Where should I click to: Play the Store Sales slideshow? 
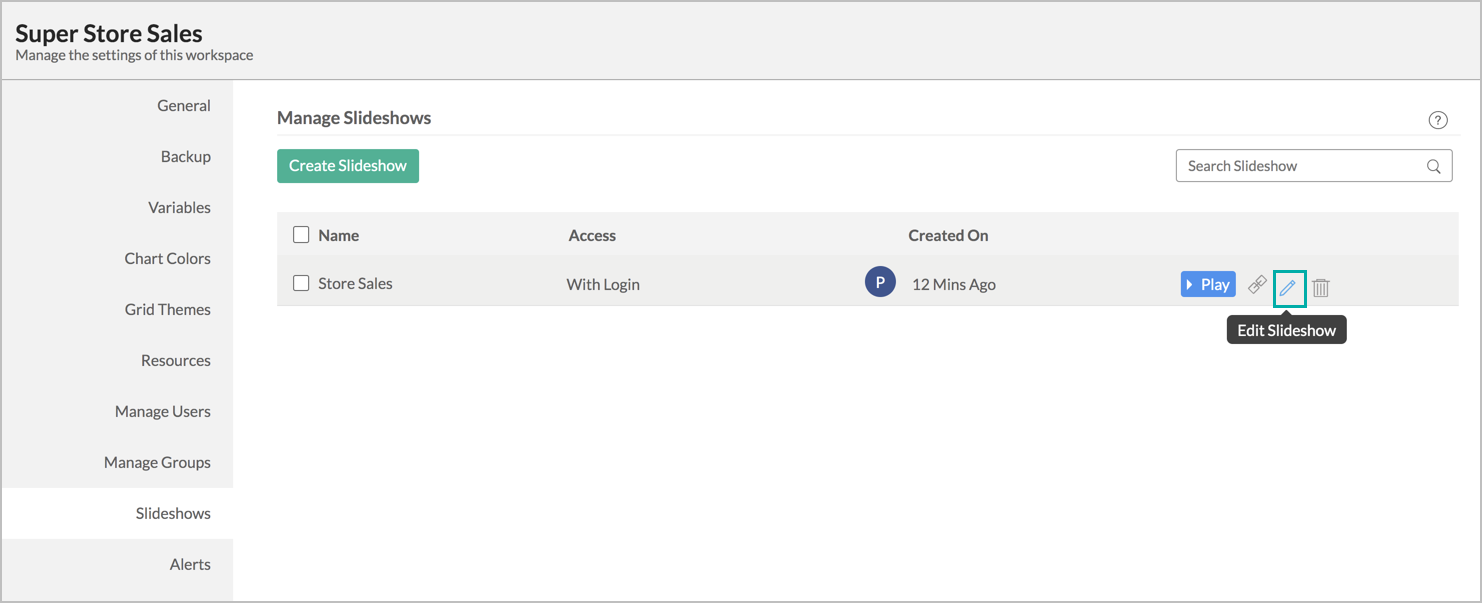pyautogui.click(x=1208, y=284)
